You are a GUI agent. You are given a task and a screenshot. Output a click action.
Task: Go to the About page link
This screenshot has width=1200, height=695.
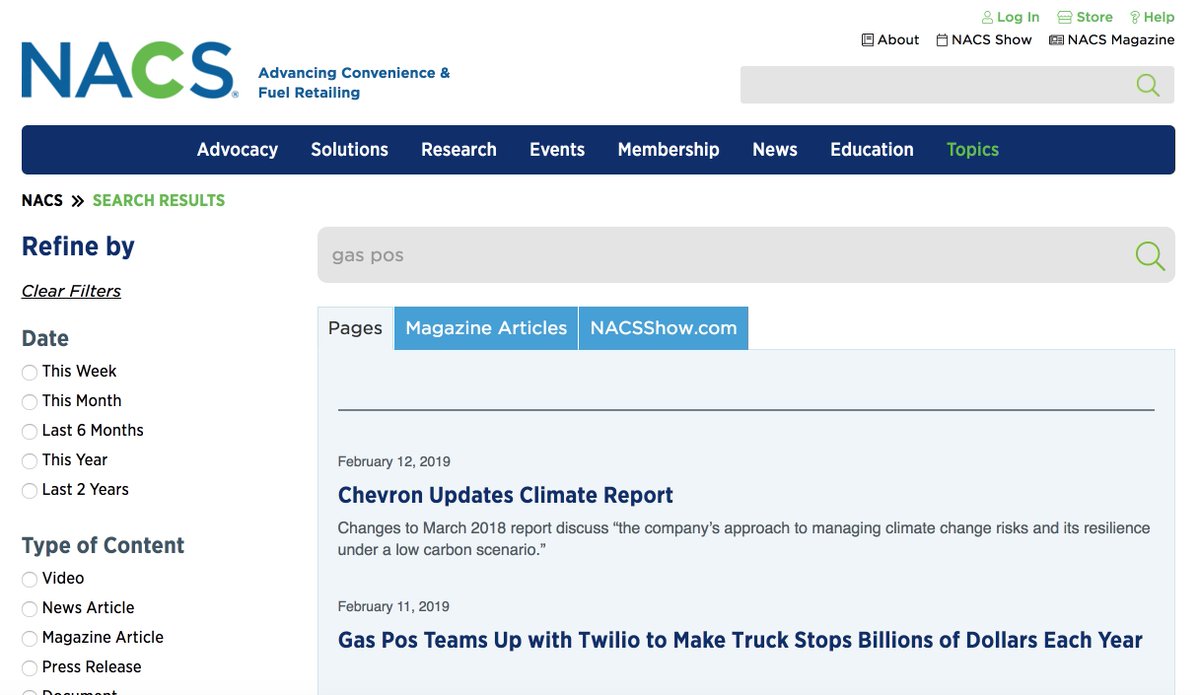(898, 40)
